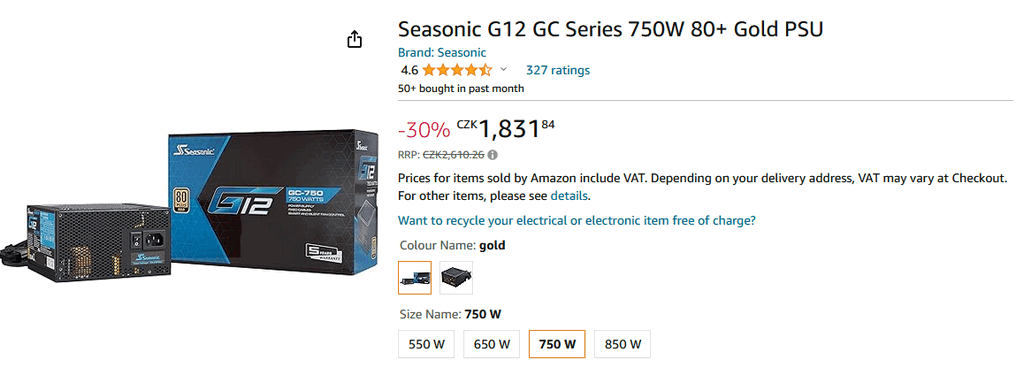Click the RRP info icon
The image size is (1024, 368).
point(492,155)
